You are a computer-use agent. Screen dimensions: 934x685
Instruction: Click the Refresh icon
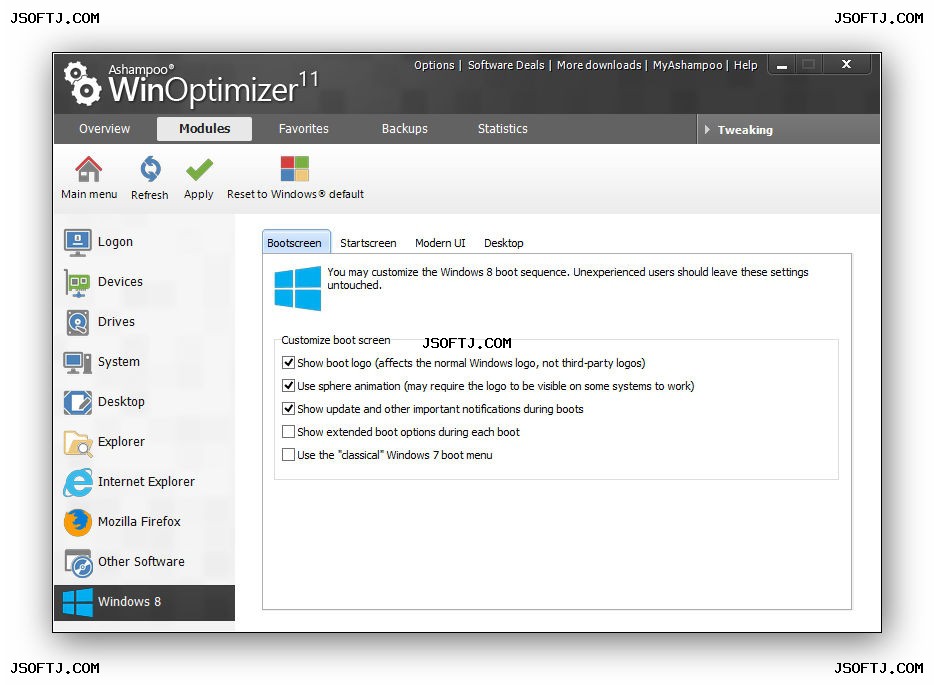[x=150, y=169]
